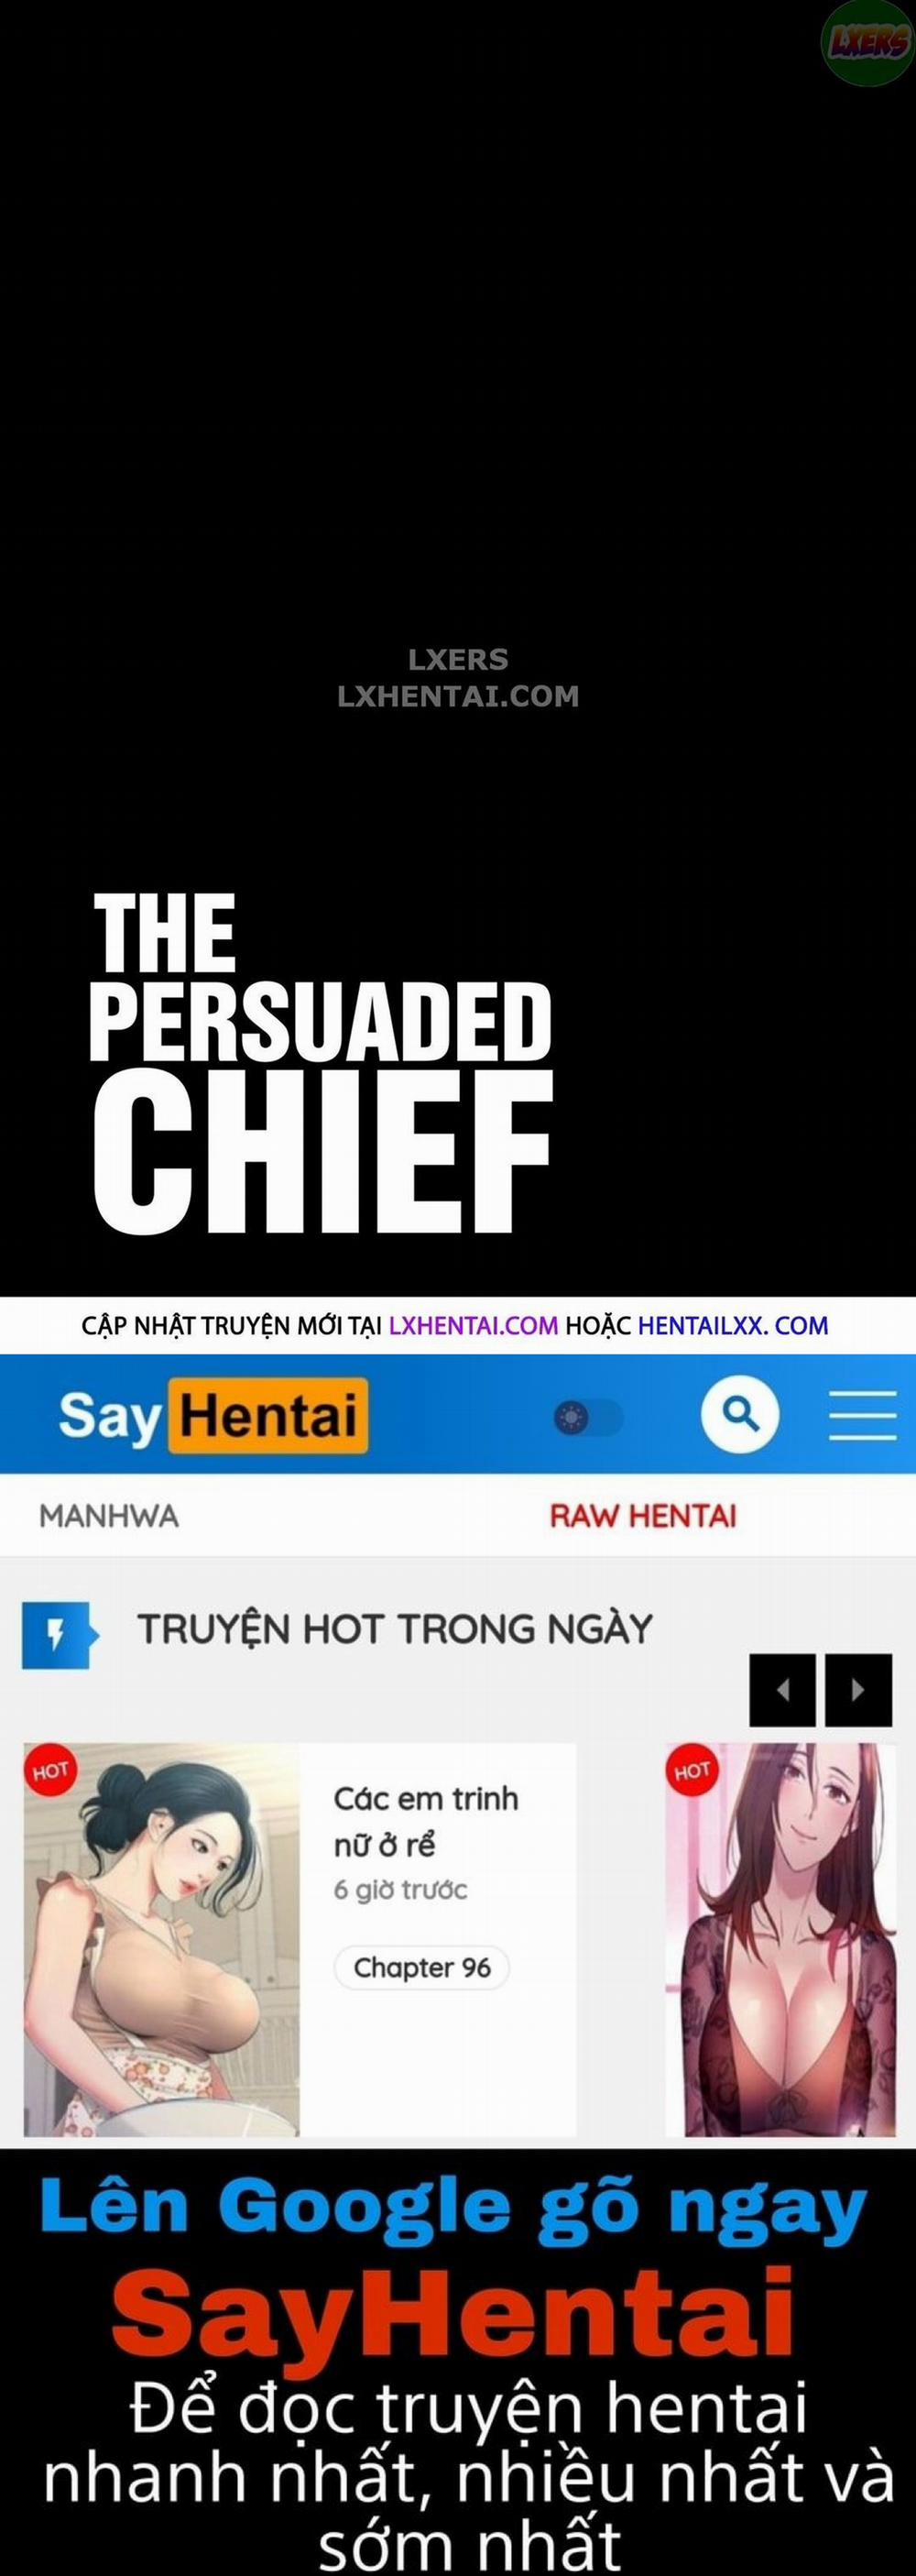
Task: Click the HOT badge on second cover
Action: point(692,1771)
